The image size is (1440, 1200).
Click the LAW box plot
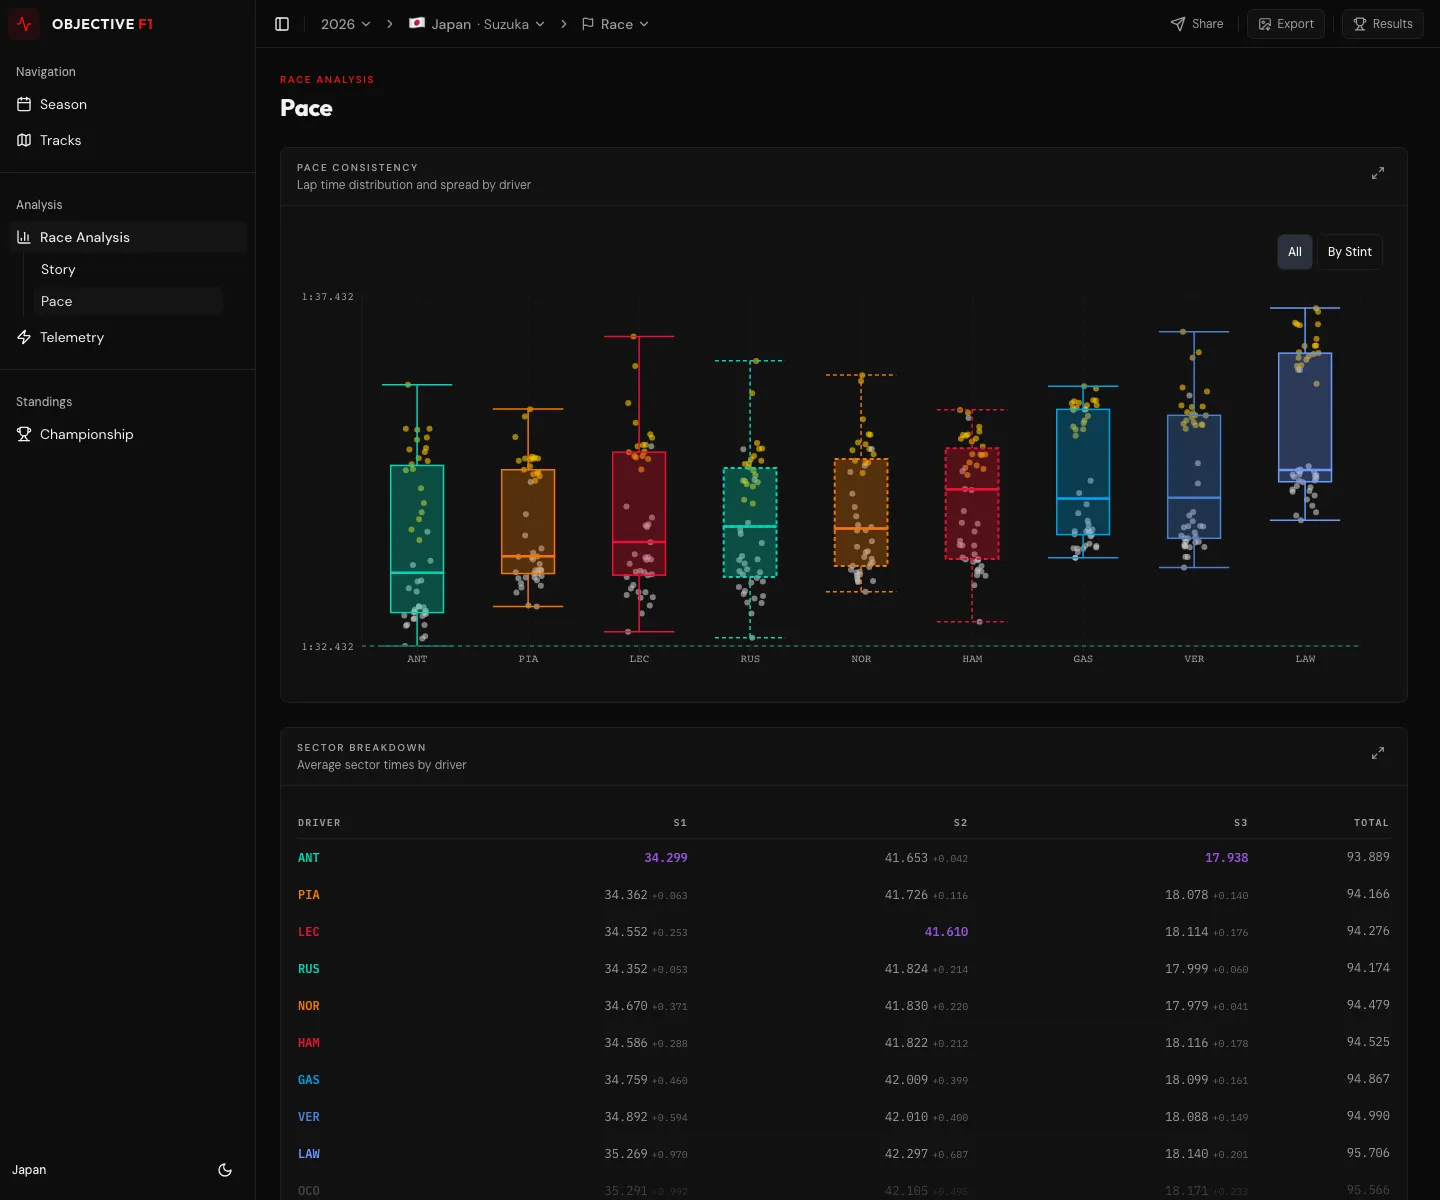(1305, 417)
